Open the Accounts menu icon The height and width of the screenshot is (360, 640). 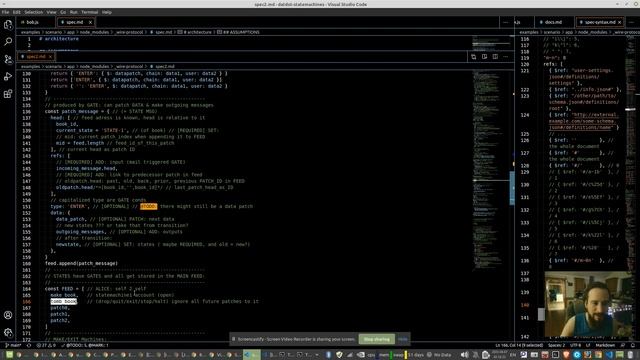tap(8, 315)
